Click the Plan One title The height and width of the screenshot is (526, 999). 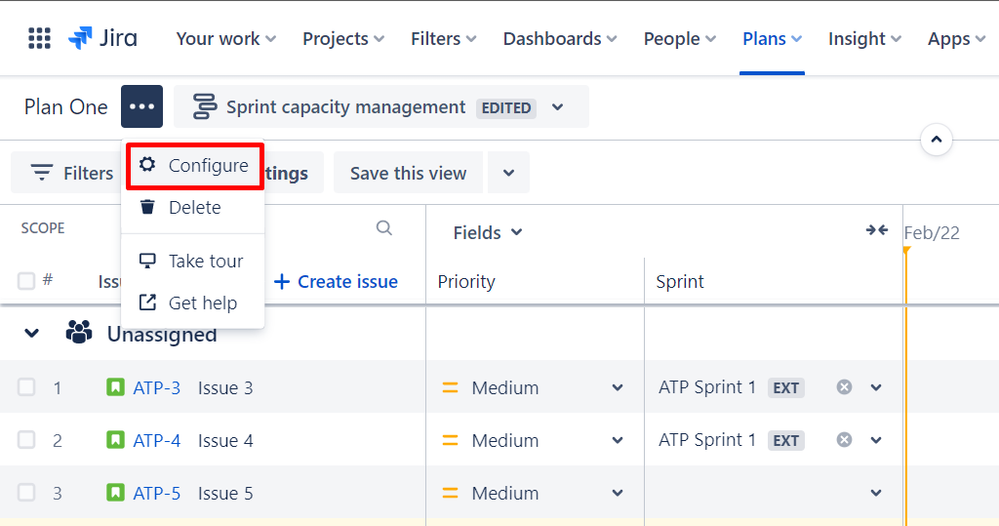(66, 106)
